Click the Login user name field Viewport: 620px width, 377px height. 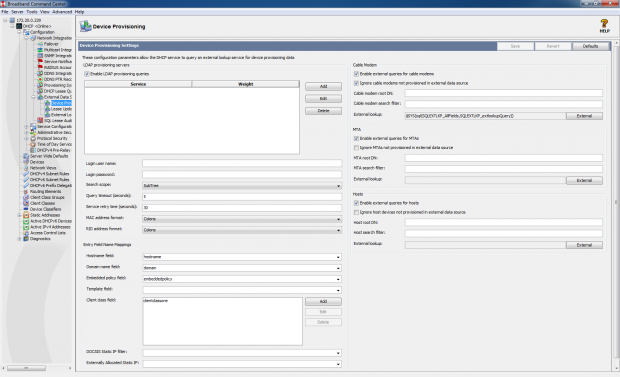(242, 163)
